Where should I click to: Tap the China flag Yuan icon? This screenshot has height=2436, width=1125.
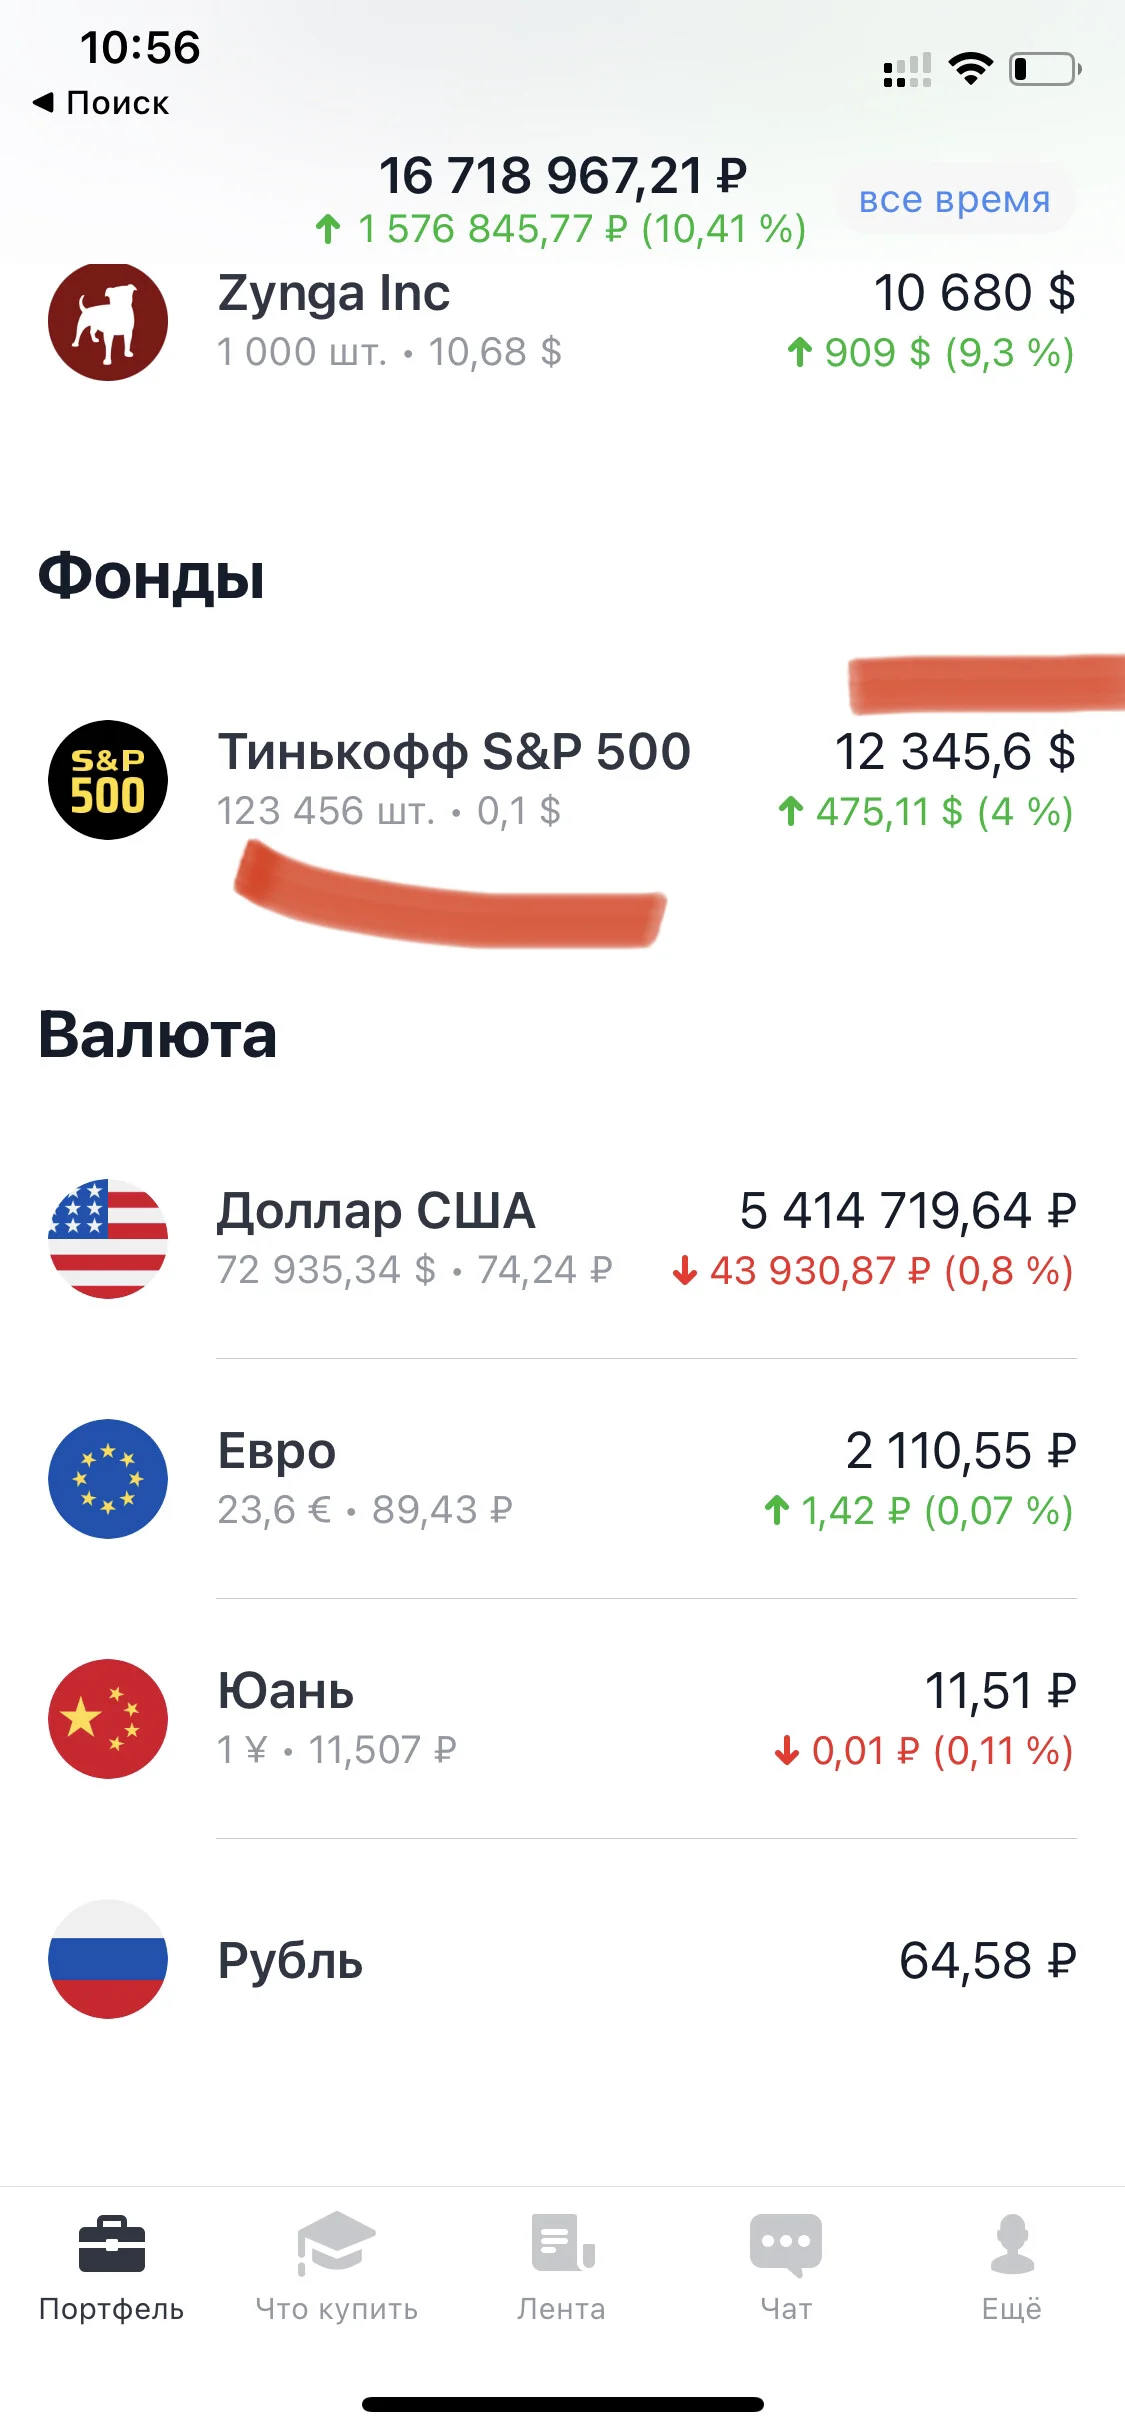[108, 1719]
